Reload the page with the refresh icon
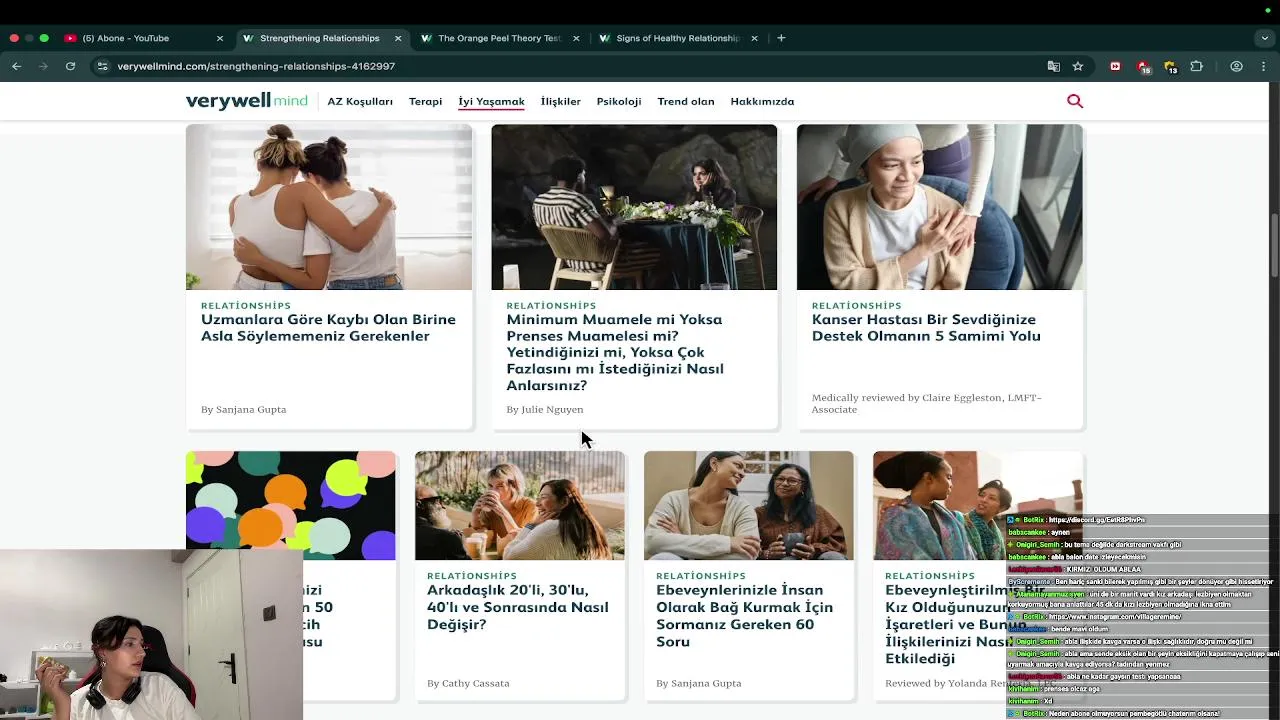1280x720 pixels. (70, 66)
